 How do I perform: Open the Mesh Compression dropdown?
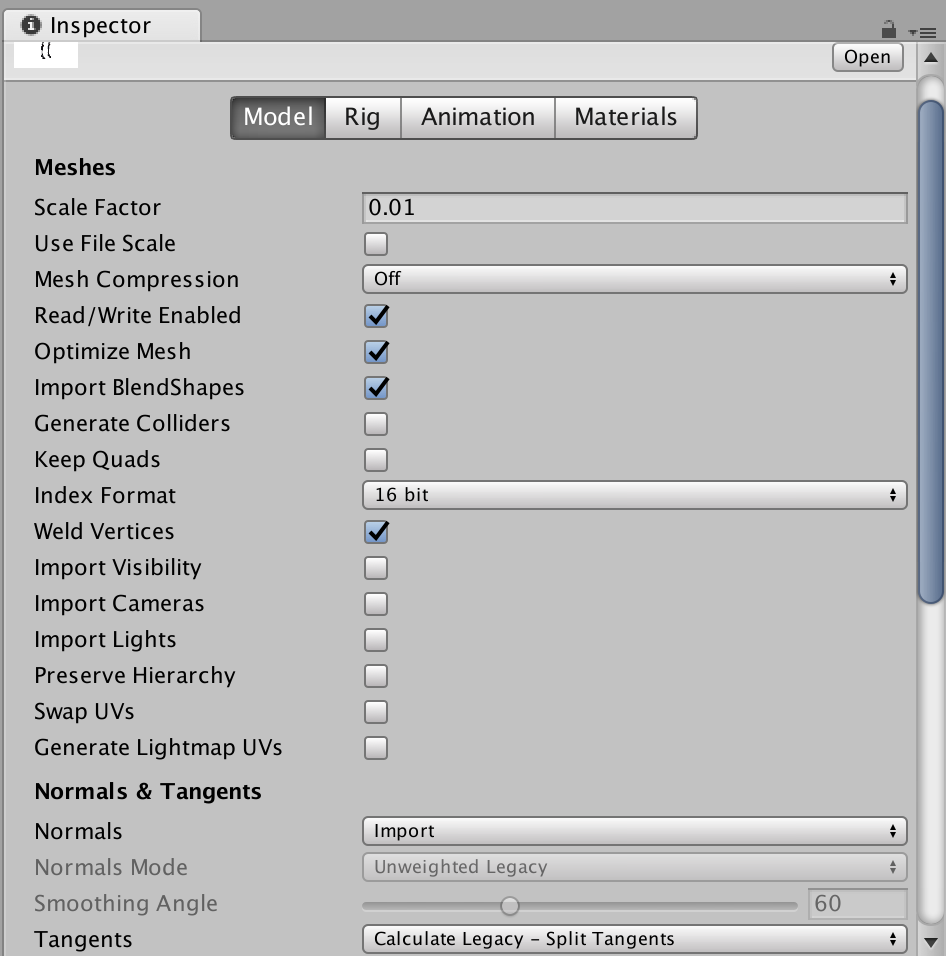click(x=634, y=279)
